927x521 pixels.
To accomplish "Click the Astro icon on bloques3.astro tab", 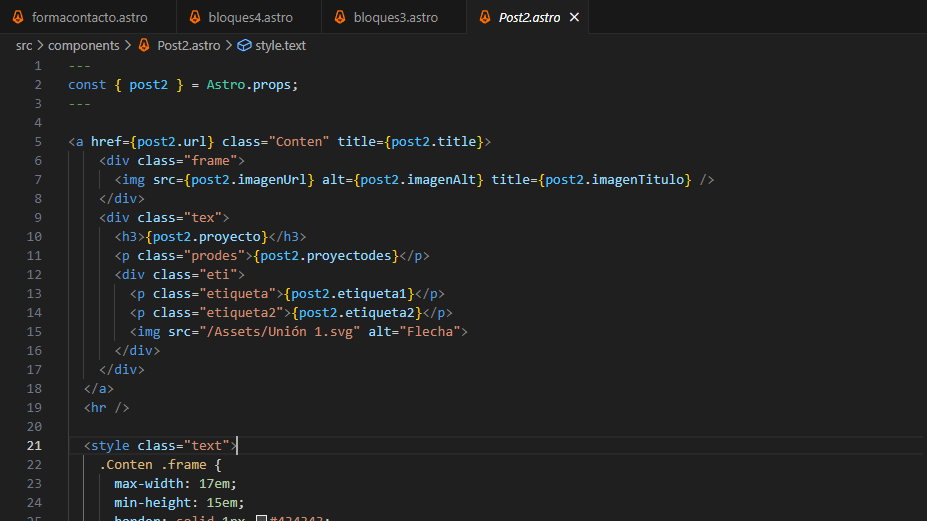I will coord(341,18).
